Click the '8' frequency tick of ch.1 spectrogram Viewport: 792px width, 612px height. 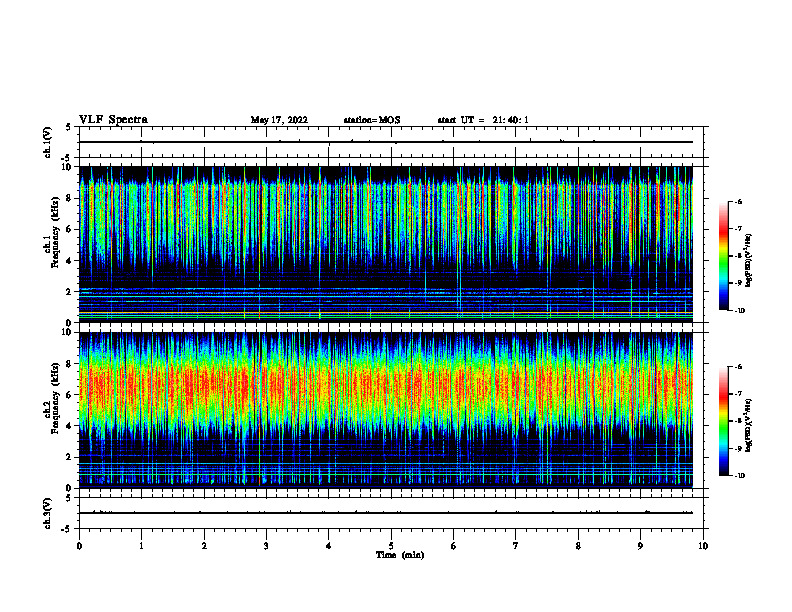[69, 198]
